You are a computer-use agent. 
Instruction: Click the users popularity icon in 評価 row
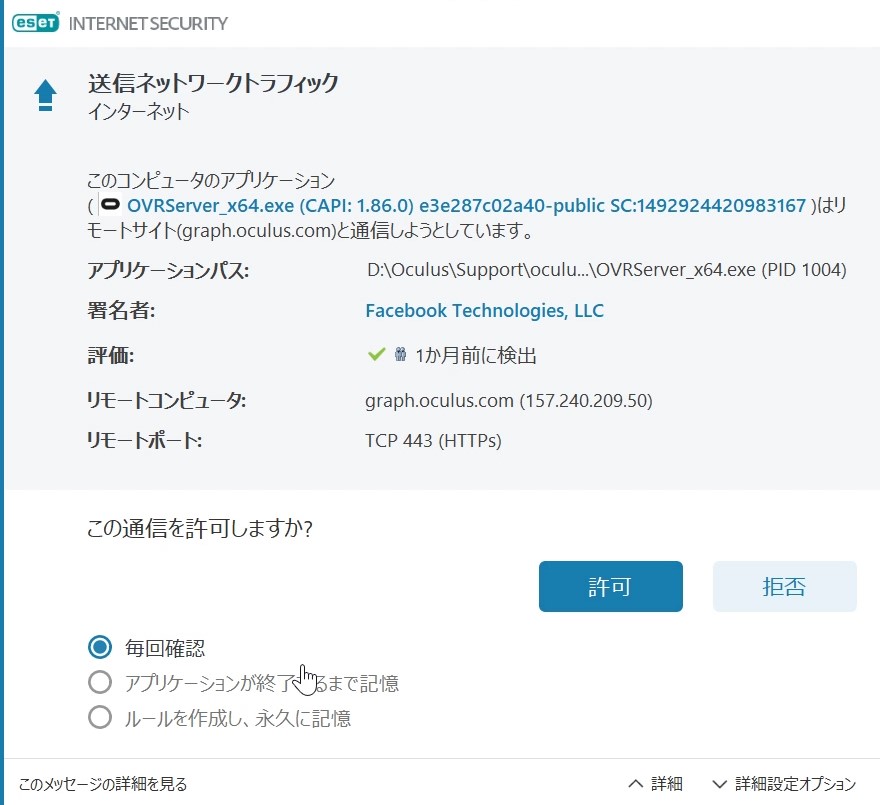400,354
